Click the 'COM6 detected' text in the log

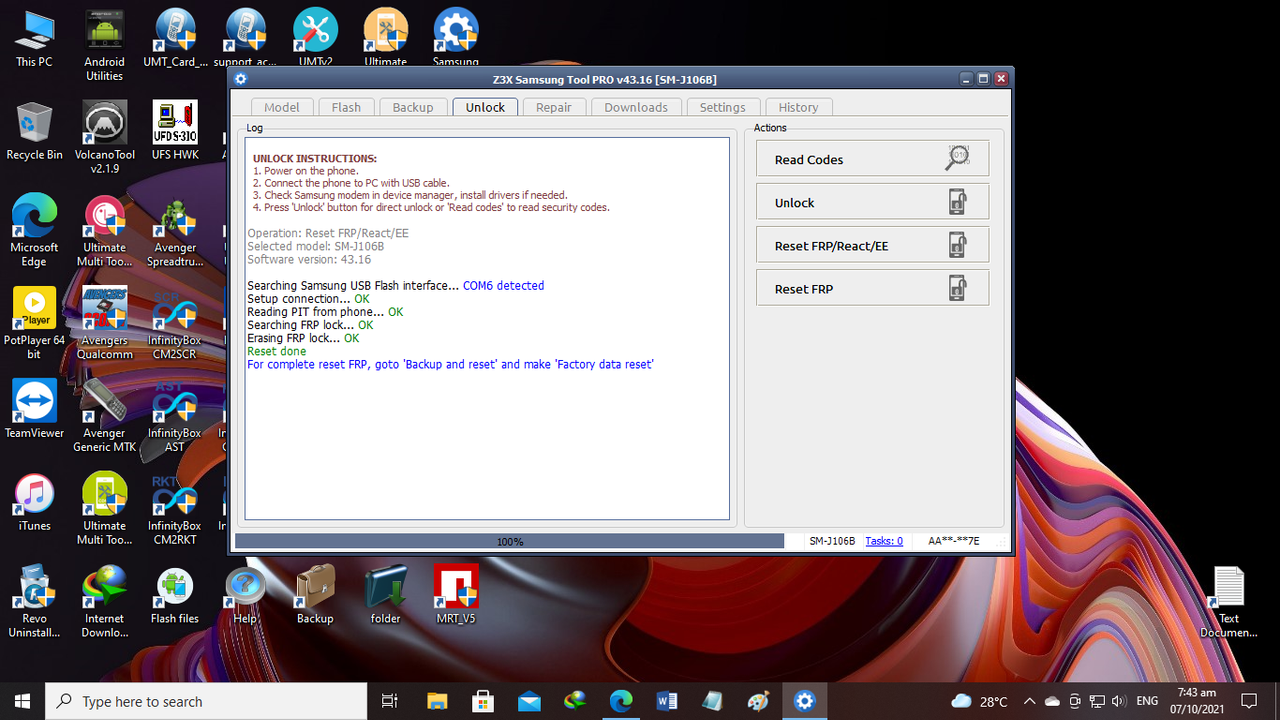tap(503, 286)
